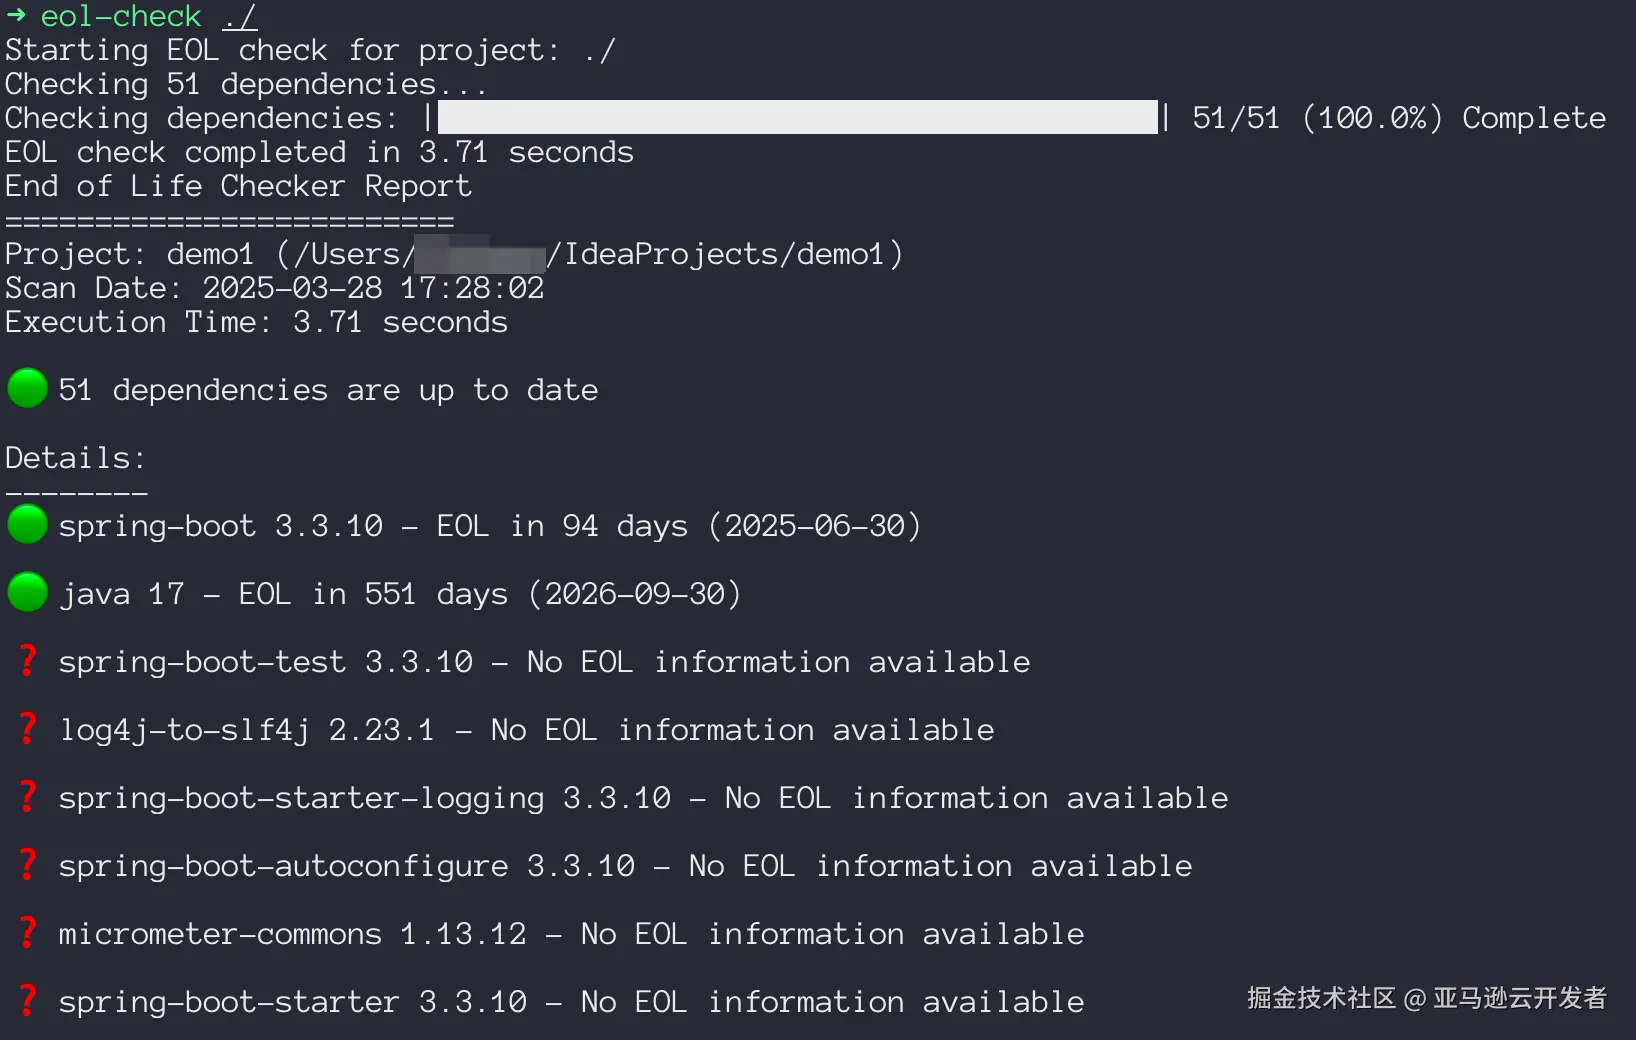Viewport: 1636px width, 1040px height.
Task: Click the underlined ./ path argument
Action: tap(240, 16)
